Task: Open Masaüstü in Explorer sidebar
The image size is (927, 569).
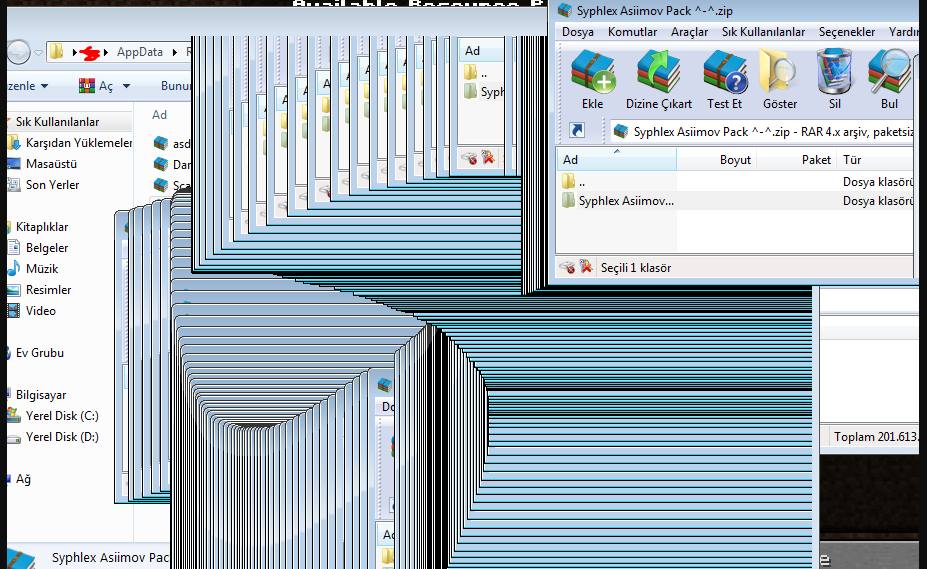Action: 51,164
